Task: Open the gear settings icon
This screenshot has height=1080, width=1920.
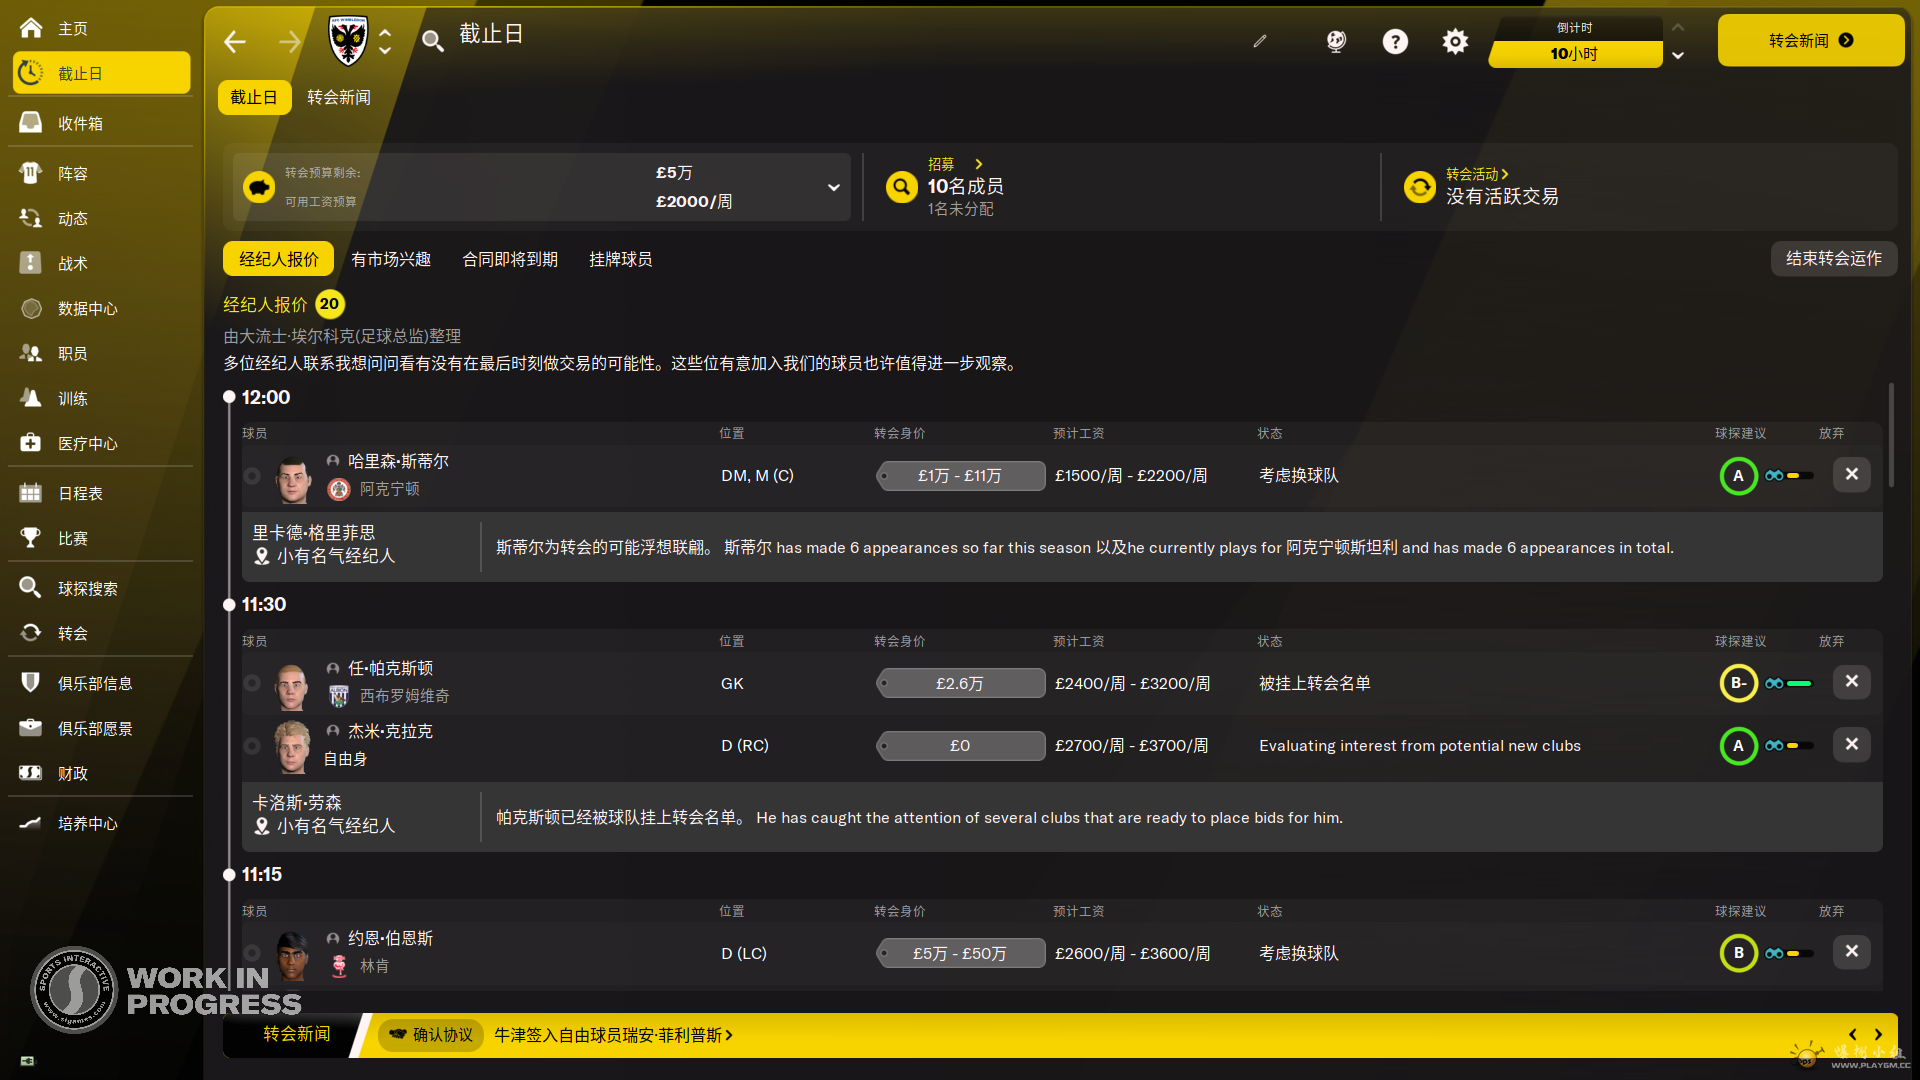Action: point(1455,41)
